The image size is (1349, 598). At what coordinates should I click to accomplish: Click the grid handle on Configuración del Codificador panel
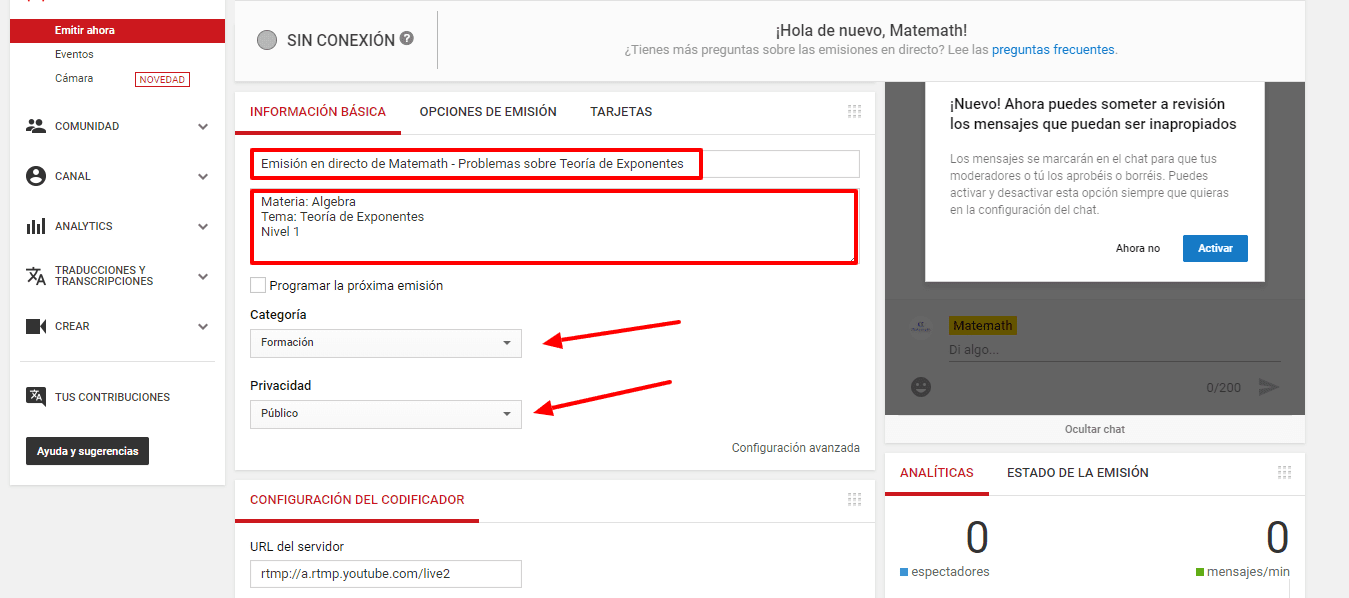[x=854, y=500]
